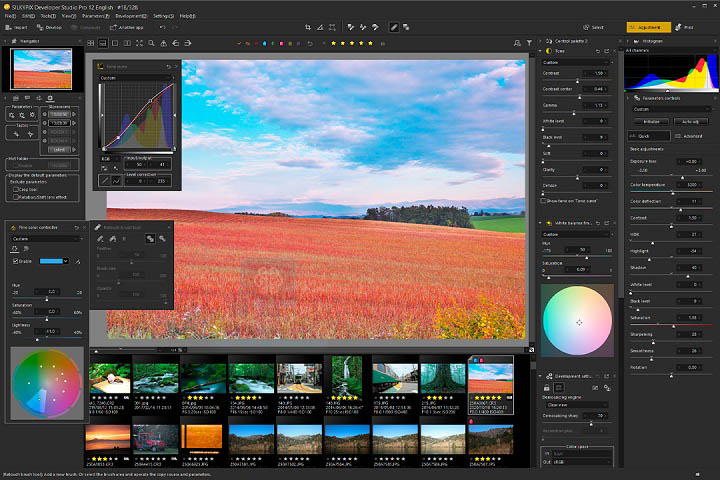Open the Tone curve Custom preset dropdown
Viewport: 720px width, 480px height.
tap(137, 78)
